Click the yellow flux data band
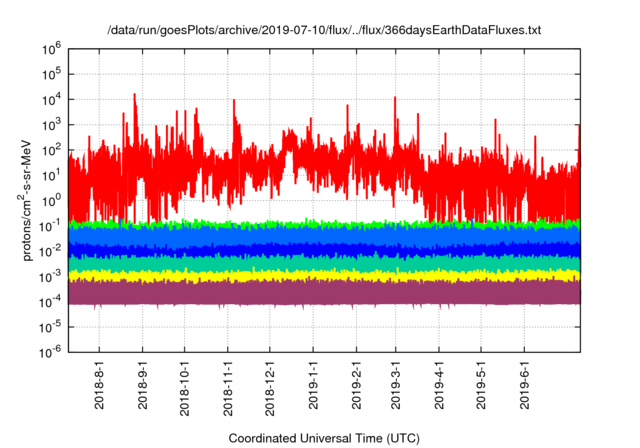640x448 pixels. 324,276
